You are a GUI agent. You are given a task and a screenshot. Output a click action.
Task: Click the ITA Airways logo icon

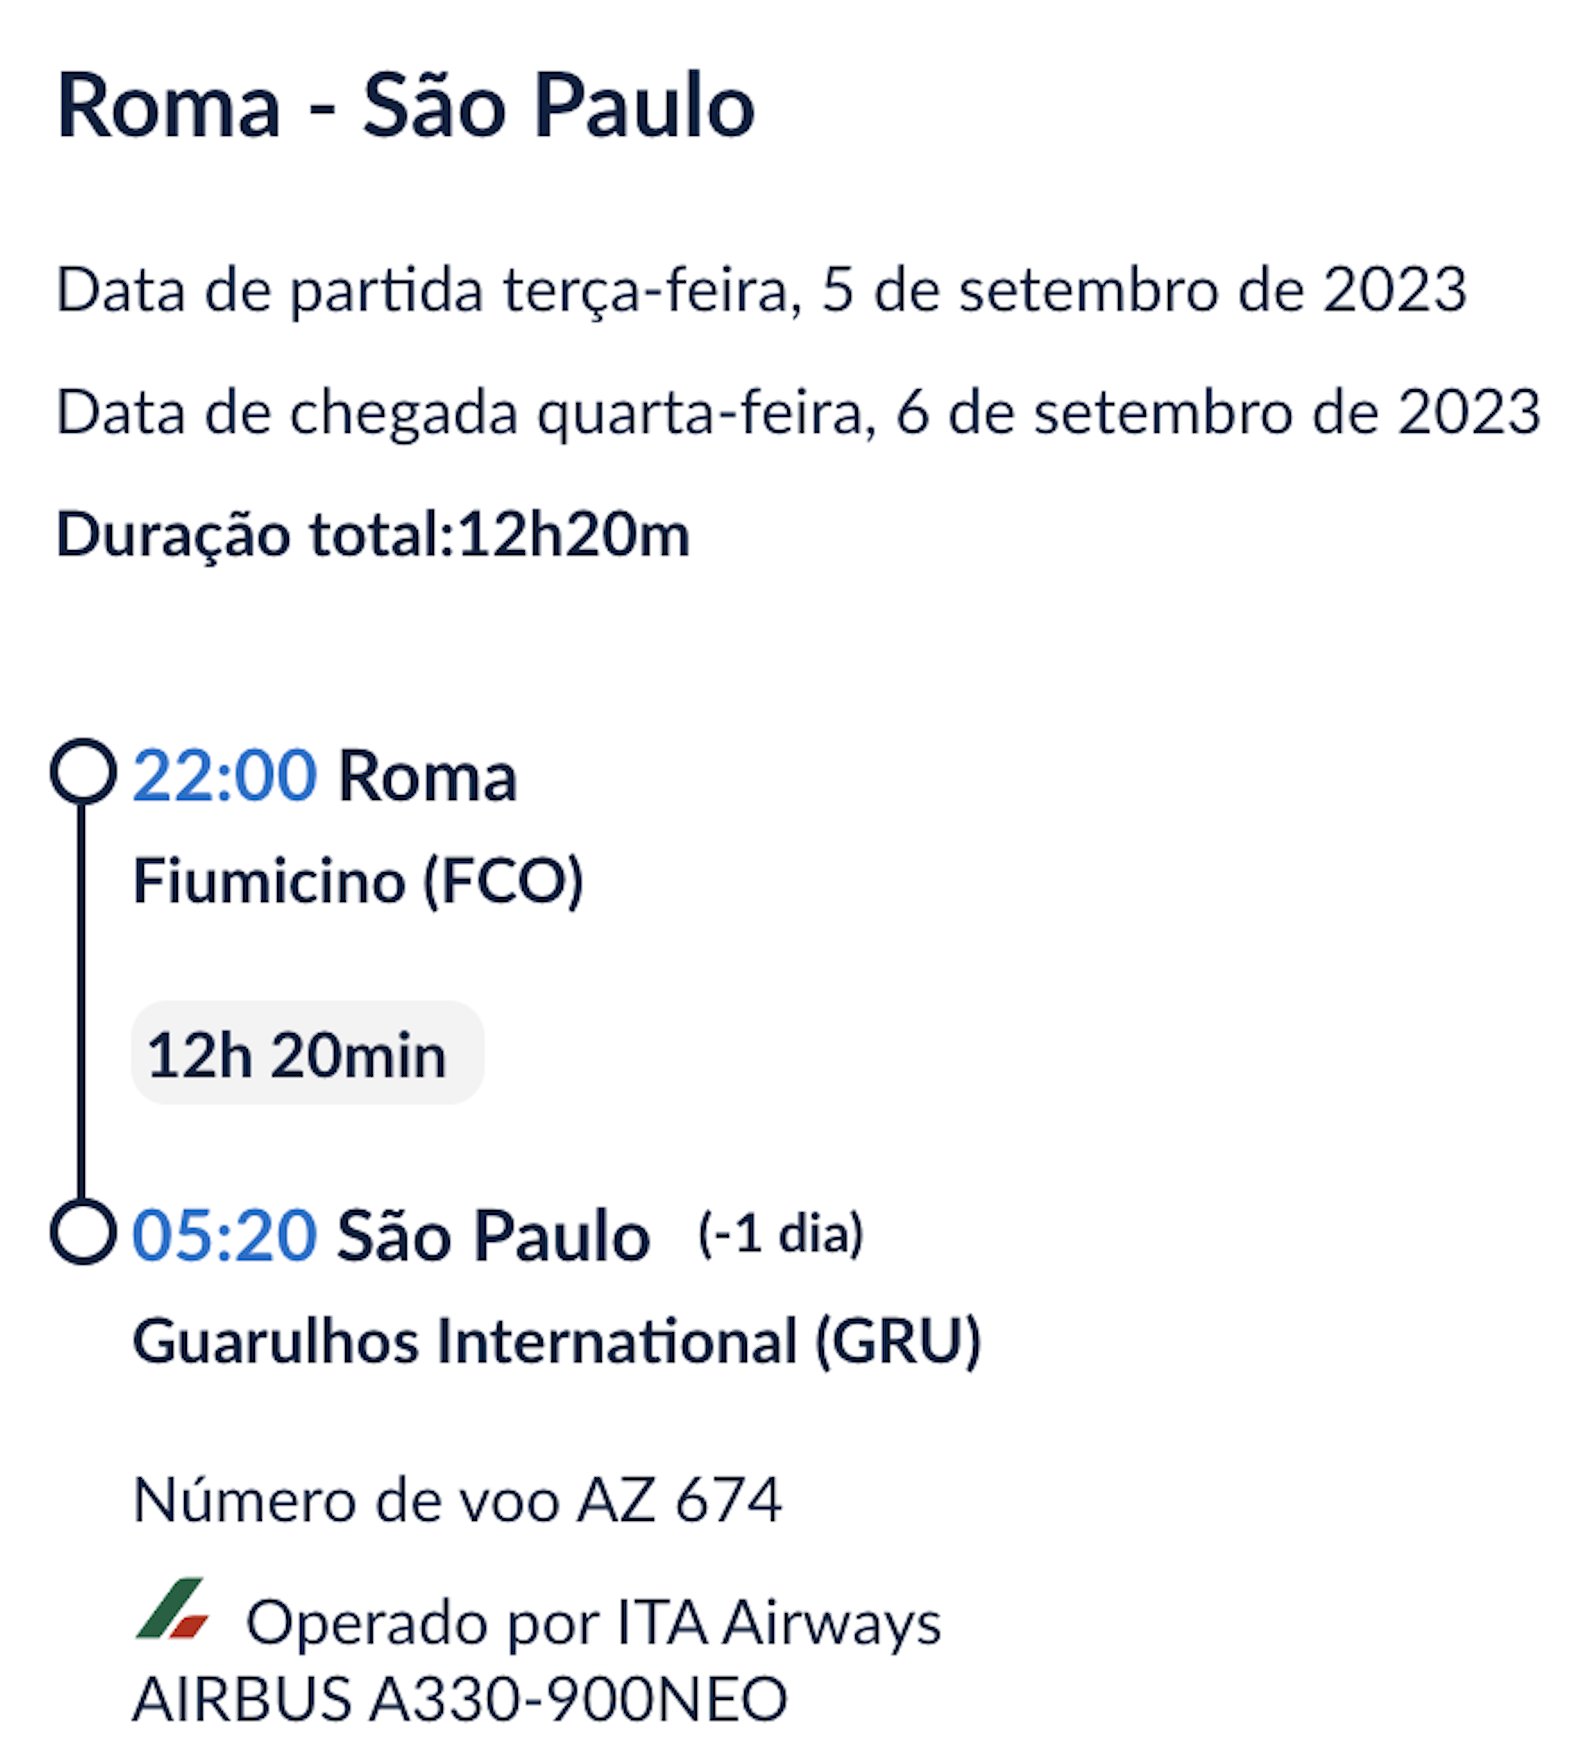(172, 1608)
